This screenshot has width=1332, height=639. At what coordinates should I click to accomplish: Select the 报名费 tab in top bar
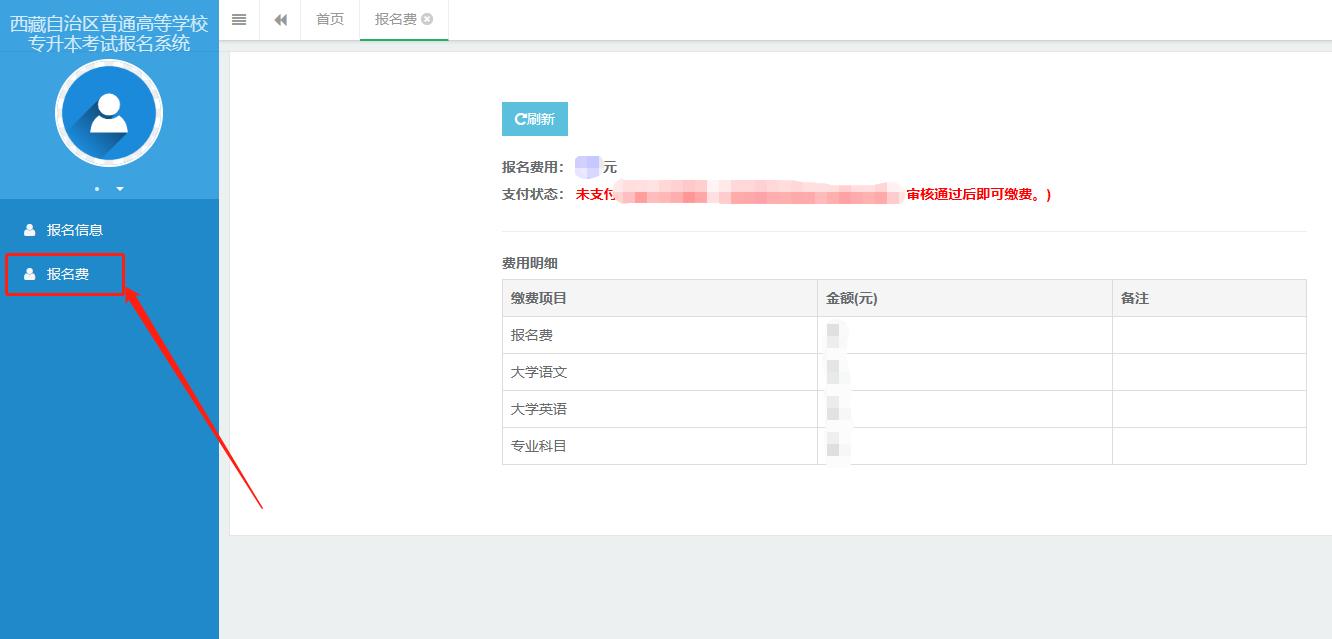395,20
